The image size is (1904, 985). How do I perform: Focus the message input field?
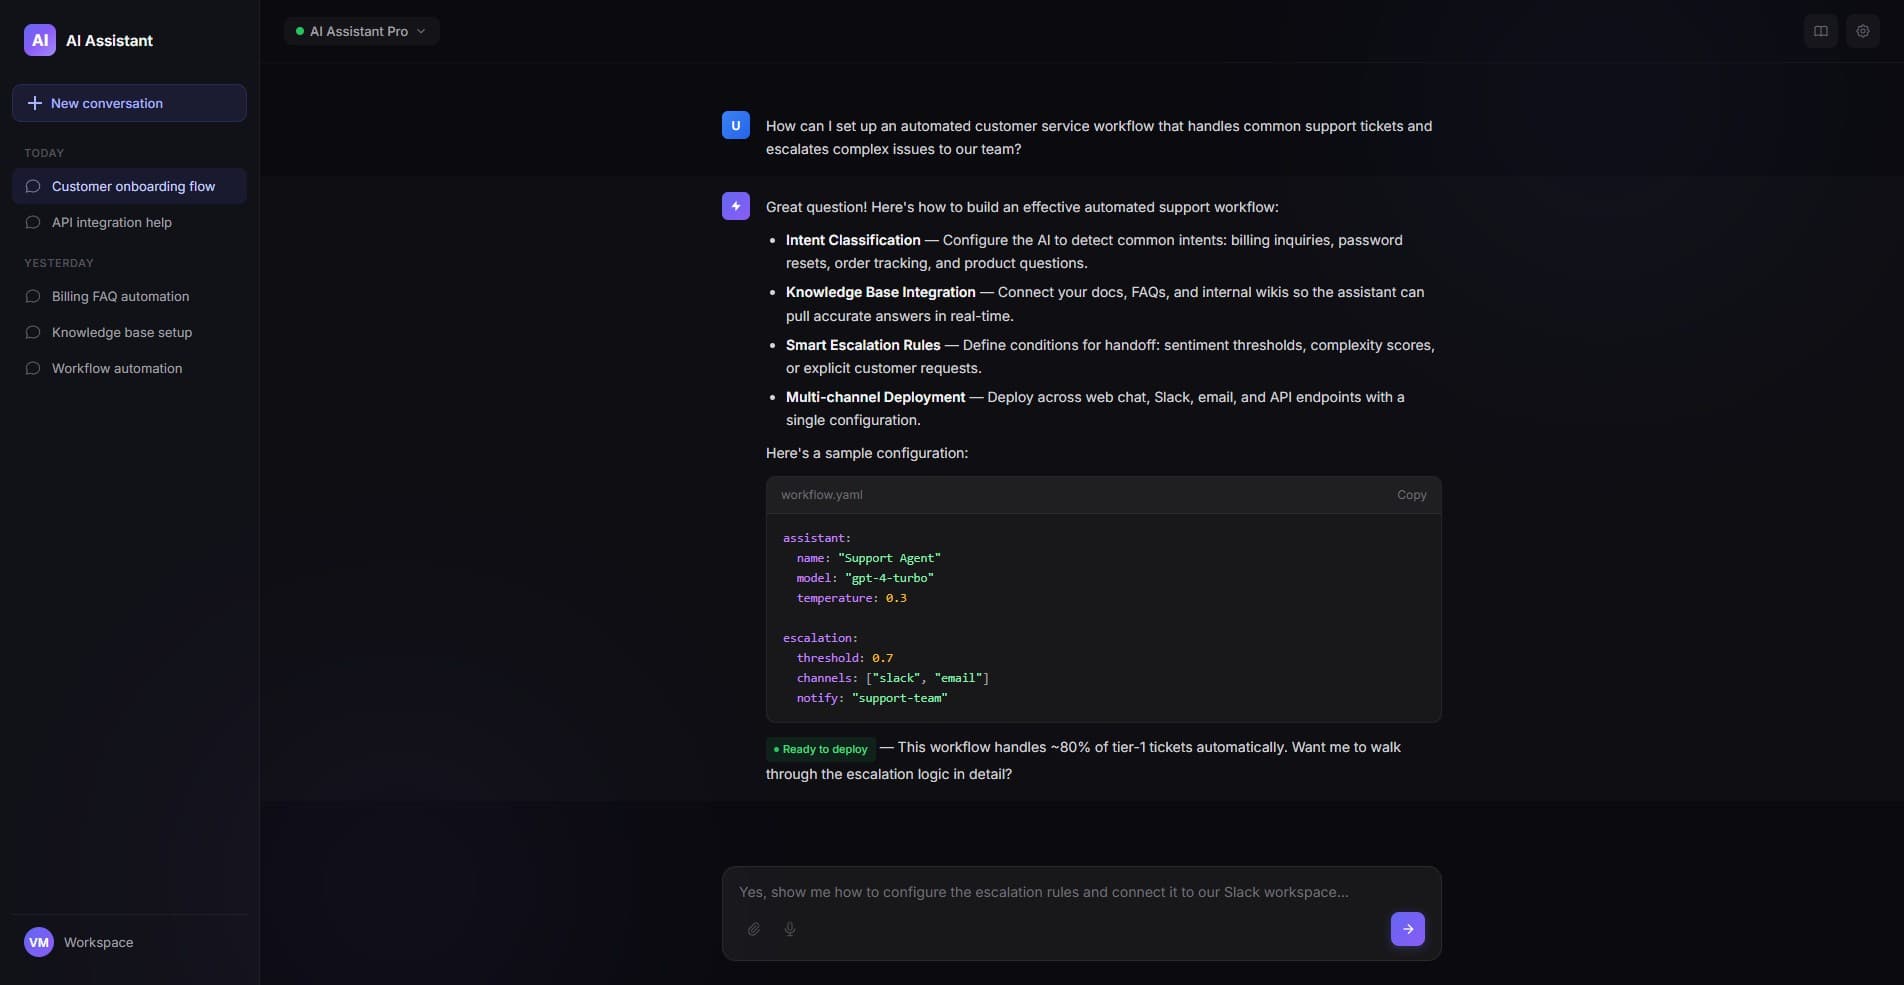pyautogui.click(x=1060, y=892)
